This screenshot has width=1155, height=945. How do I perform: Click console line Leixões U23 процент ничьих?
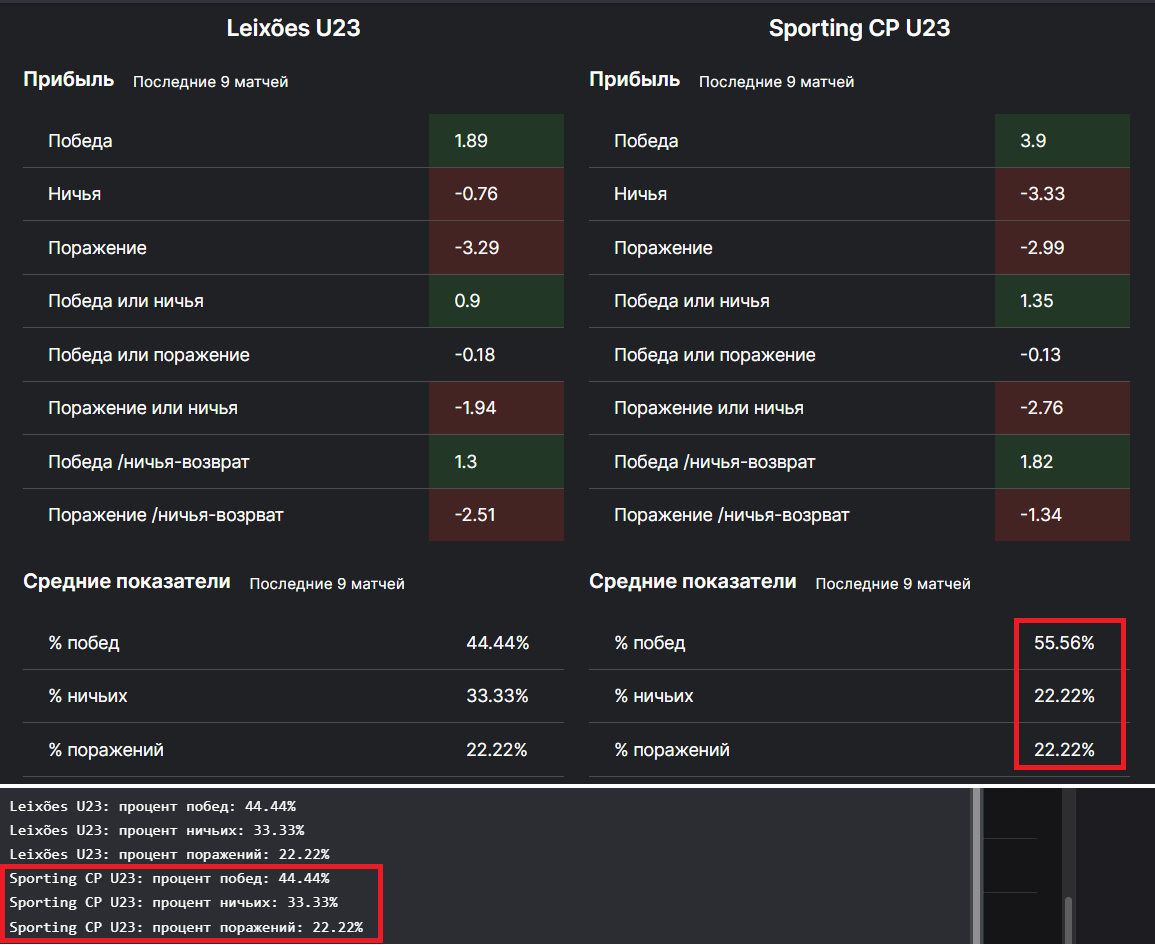pos(156,830)
